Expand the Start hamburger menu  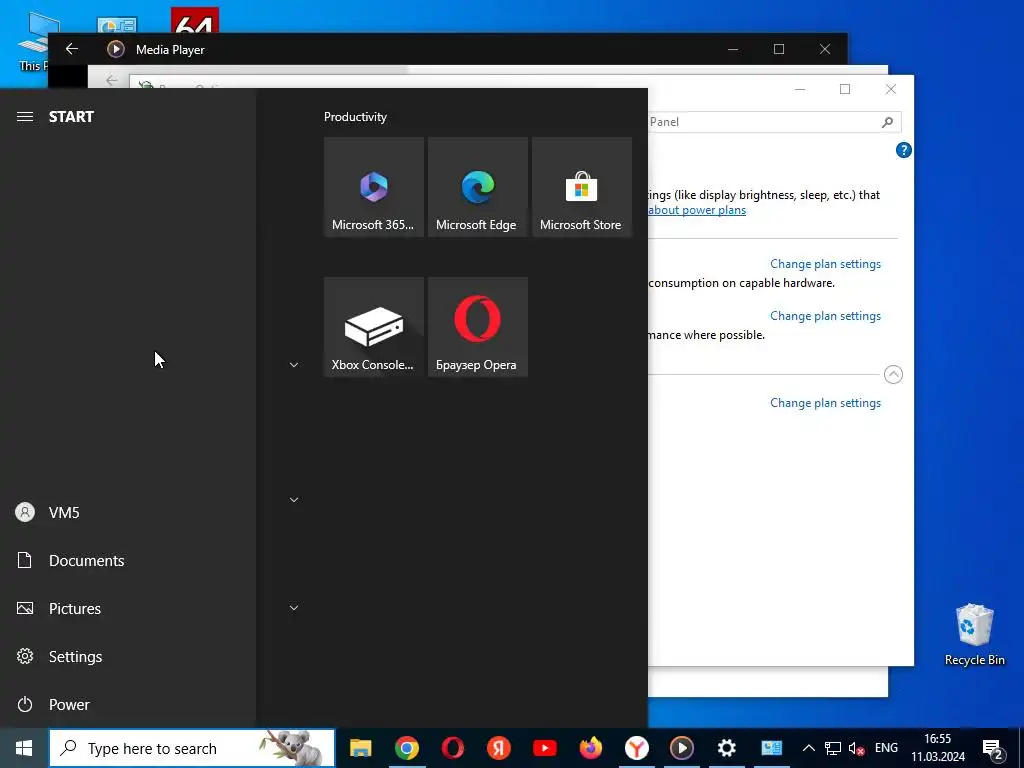pyautogui.click(x=25, y=117)
